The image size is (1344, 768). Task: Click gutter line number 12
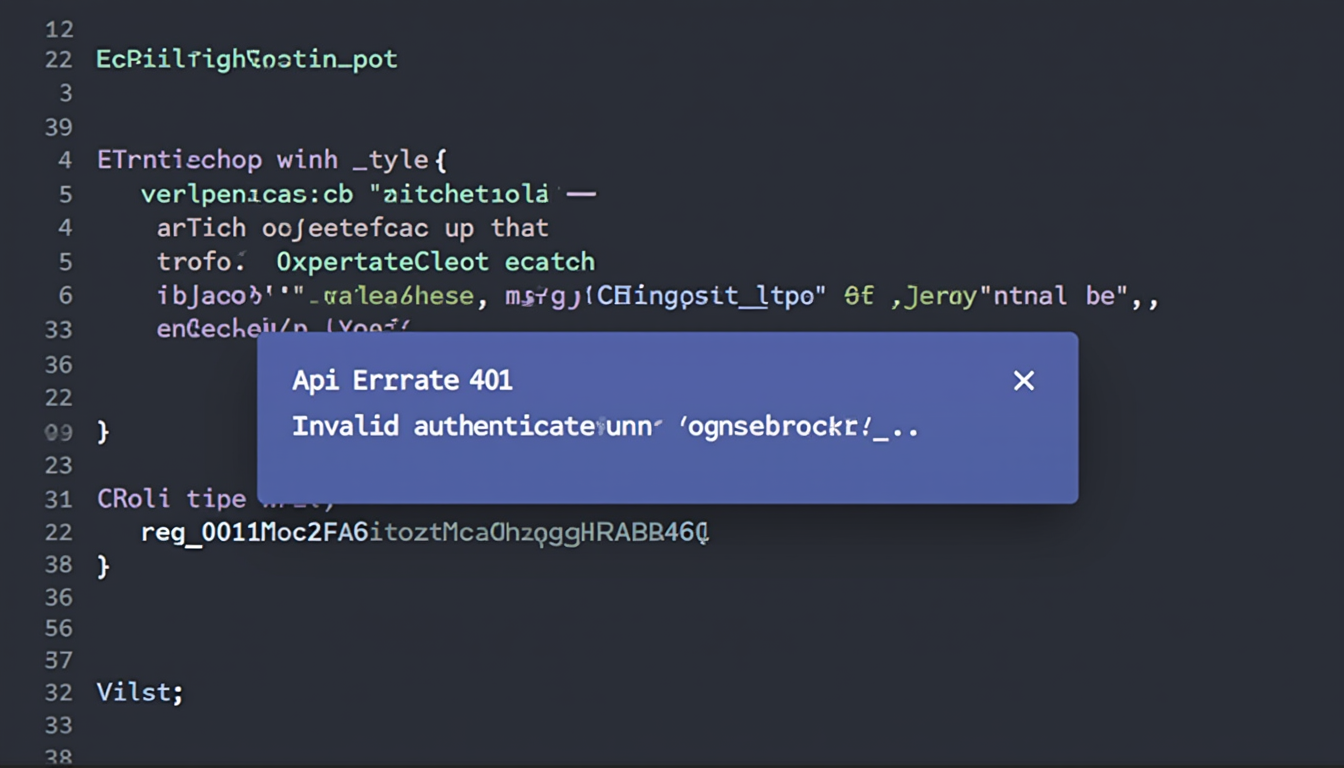(x=59, y=29)
